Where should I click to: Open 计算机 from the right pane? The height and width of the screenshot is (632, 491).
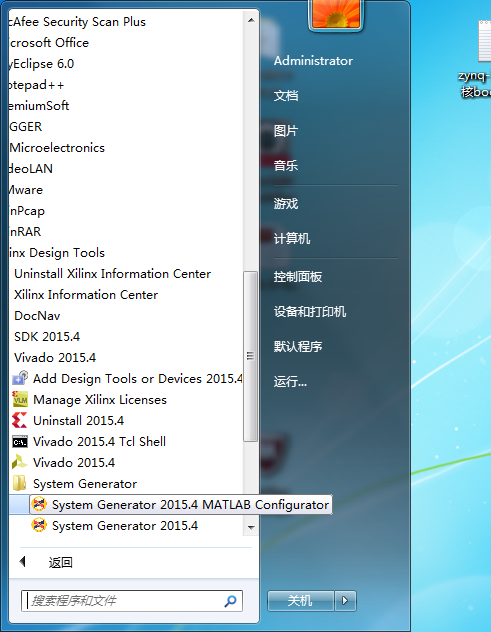[292, 239]
